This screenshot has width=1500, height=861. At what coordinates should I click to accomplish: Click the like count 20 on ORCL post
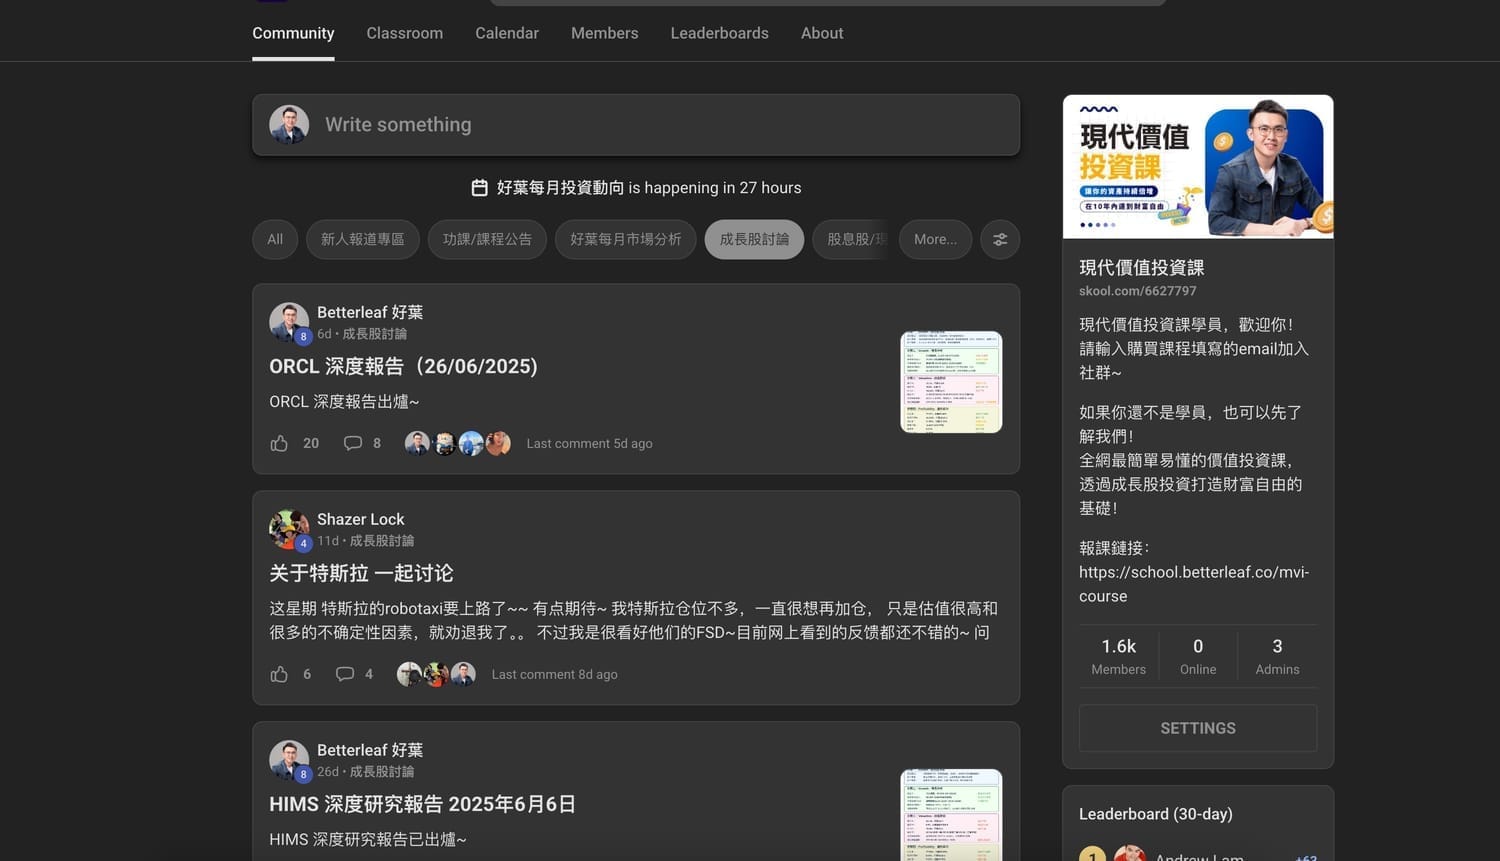coord(311,443)
